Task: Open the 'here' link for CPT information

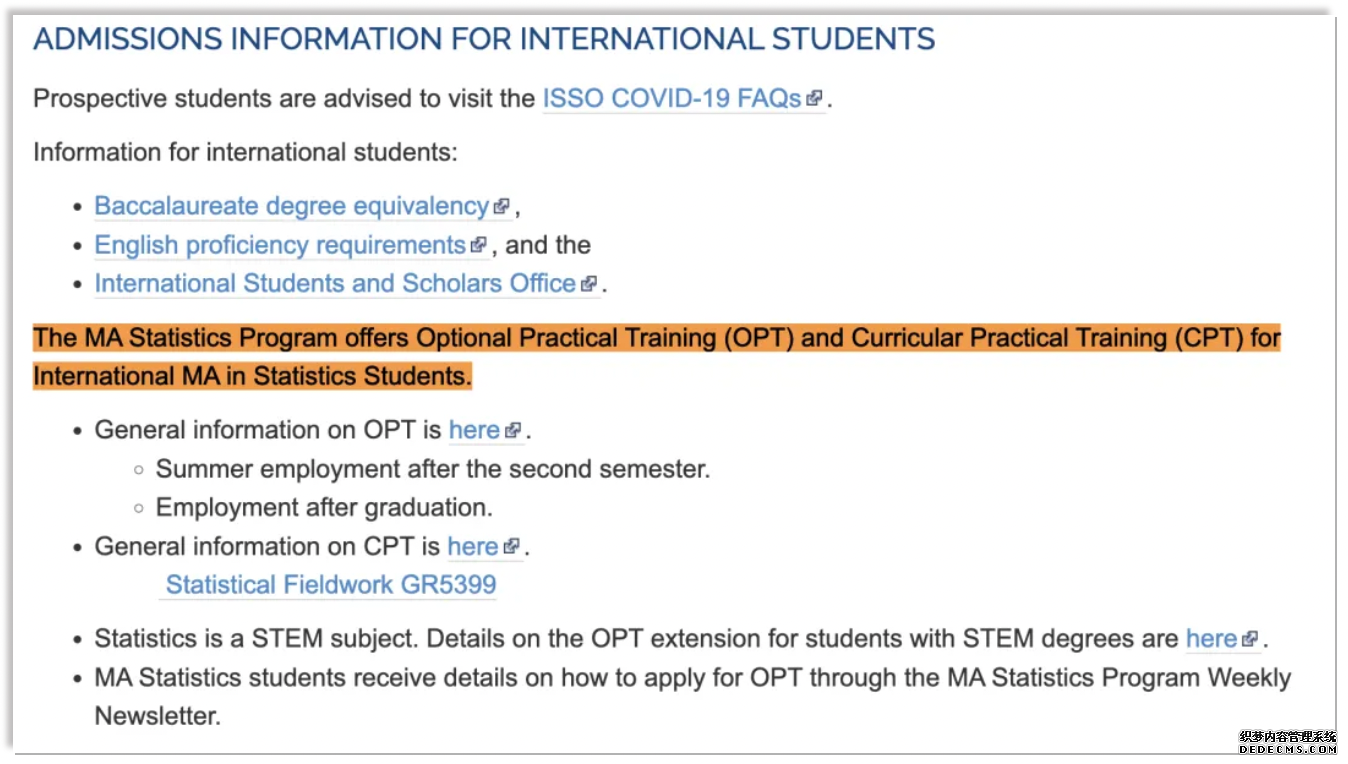Action: pyautogui.click(x=473, y=547)
